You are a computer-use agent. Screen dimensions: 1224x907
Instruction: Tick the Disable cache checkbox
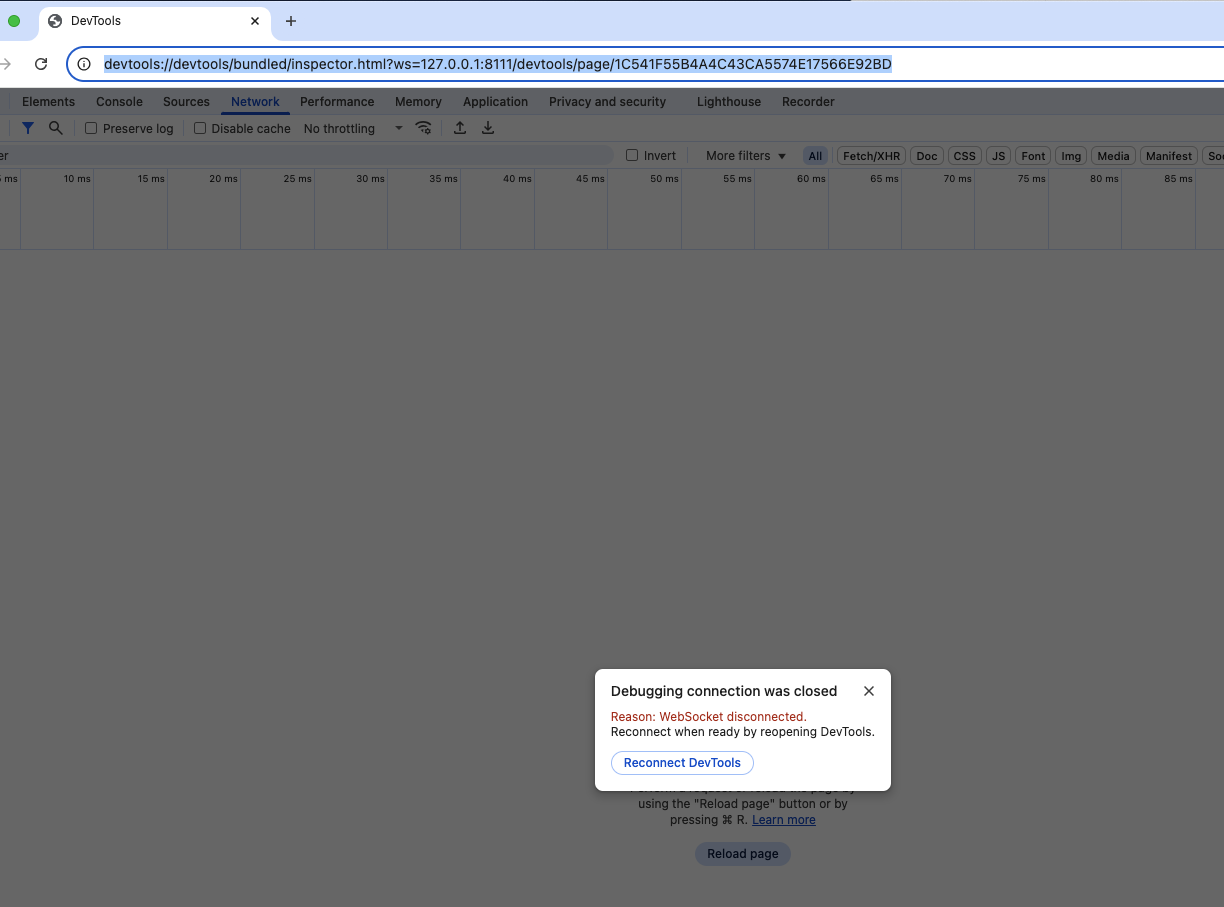click(200, 128)
